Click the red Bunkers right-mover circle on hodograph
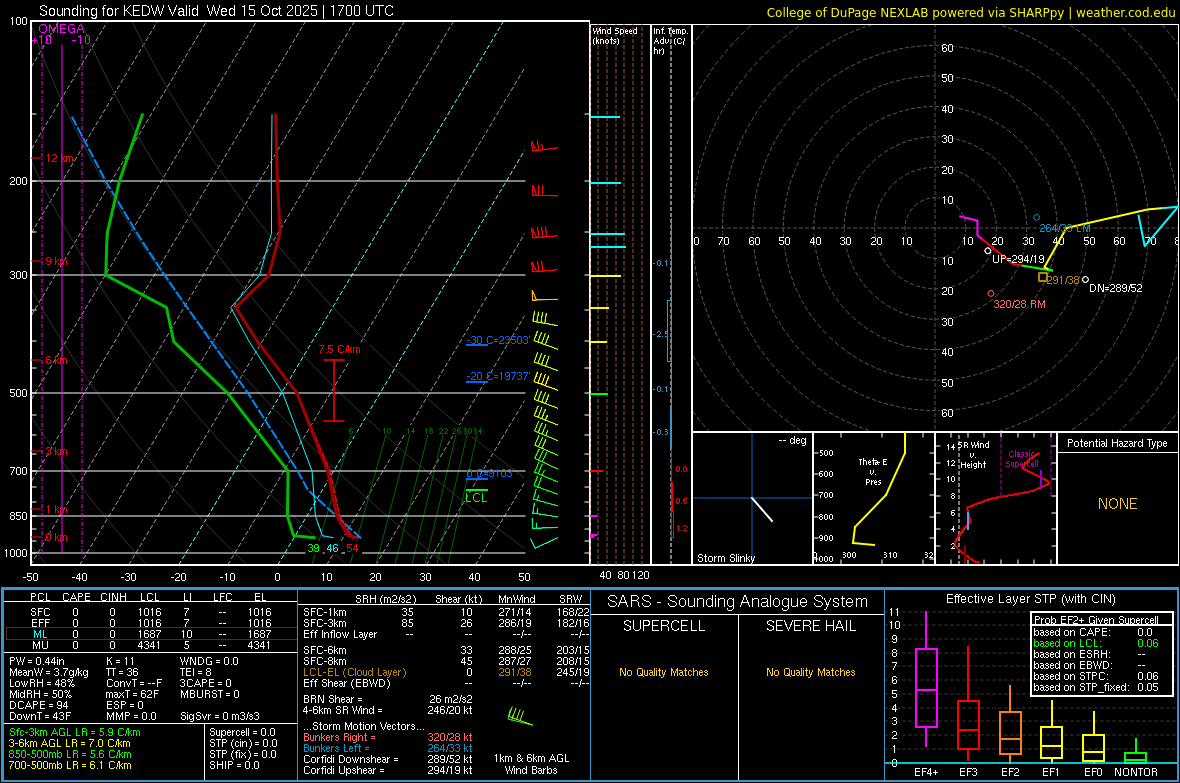1180x783 pixels. point(991,294)
